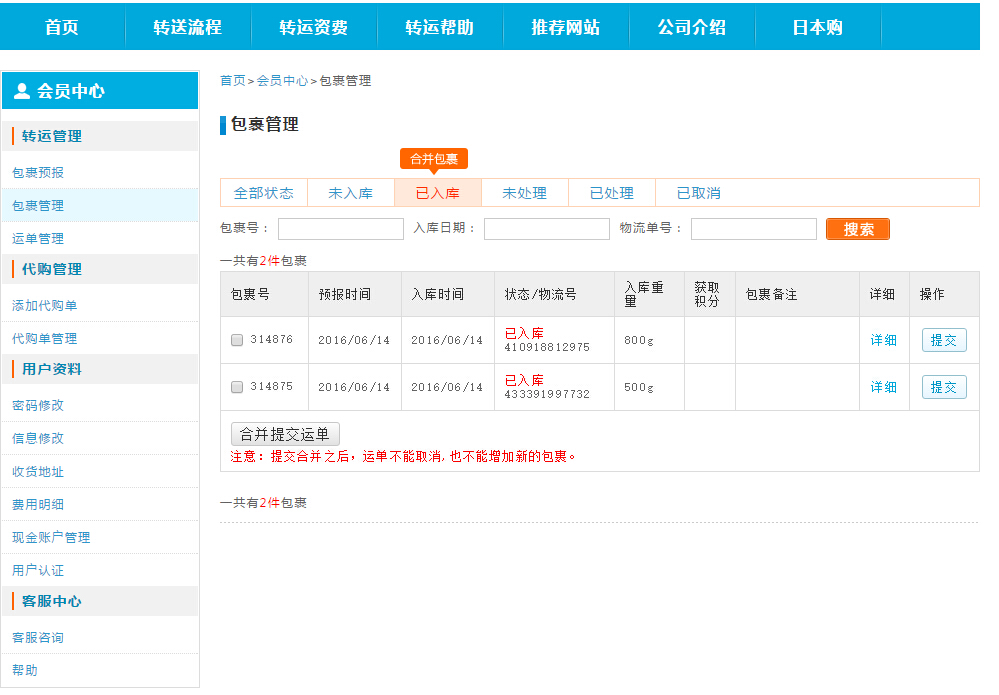This screenshot has height=695, width=999.
Task: Open the 首页 navigation menu
Action: coord(62,27)
